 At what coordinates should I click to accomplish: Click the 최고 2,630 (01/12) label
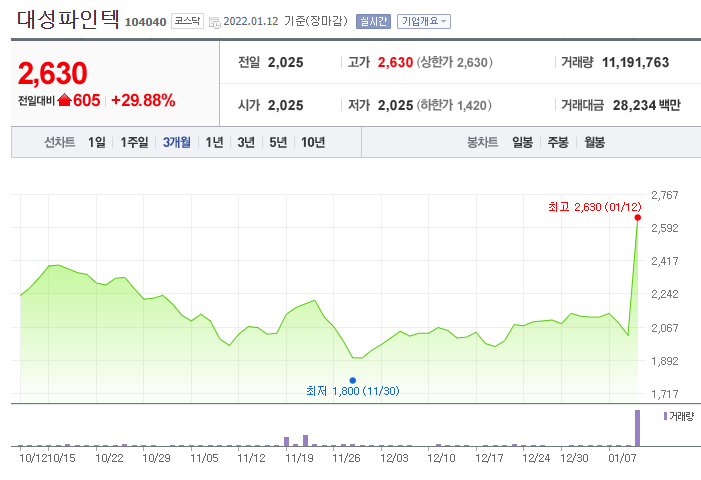click(595, 207)
